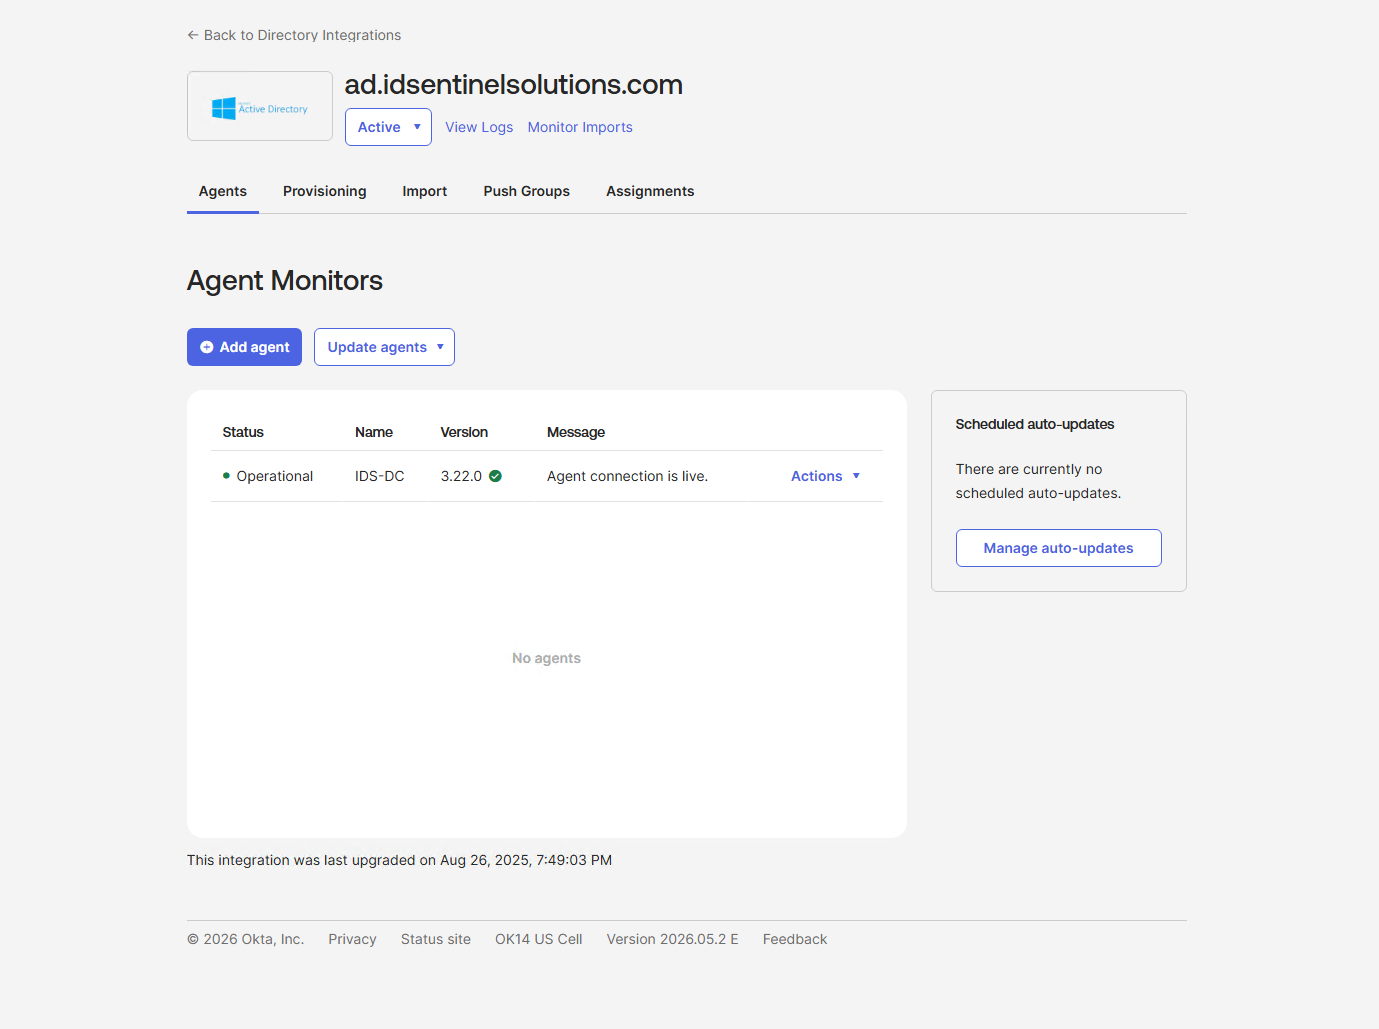Screen dimensions: 1379x1029
Task: Click the © 2026 Okta, Inc. text
Action: tap(245, 939)
